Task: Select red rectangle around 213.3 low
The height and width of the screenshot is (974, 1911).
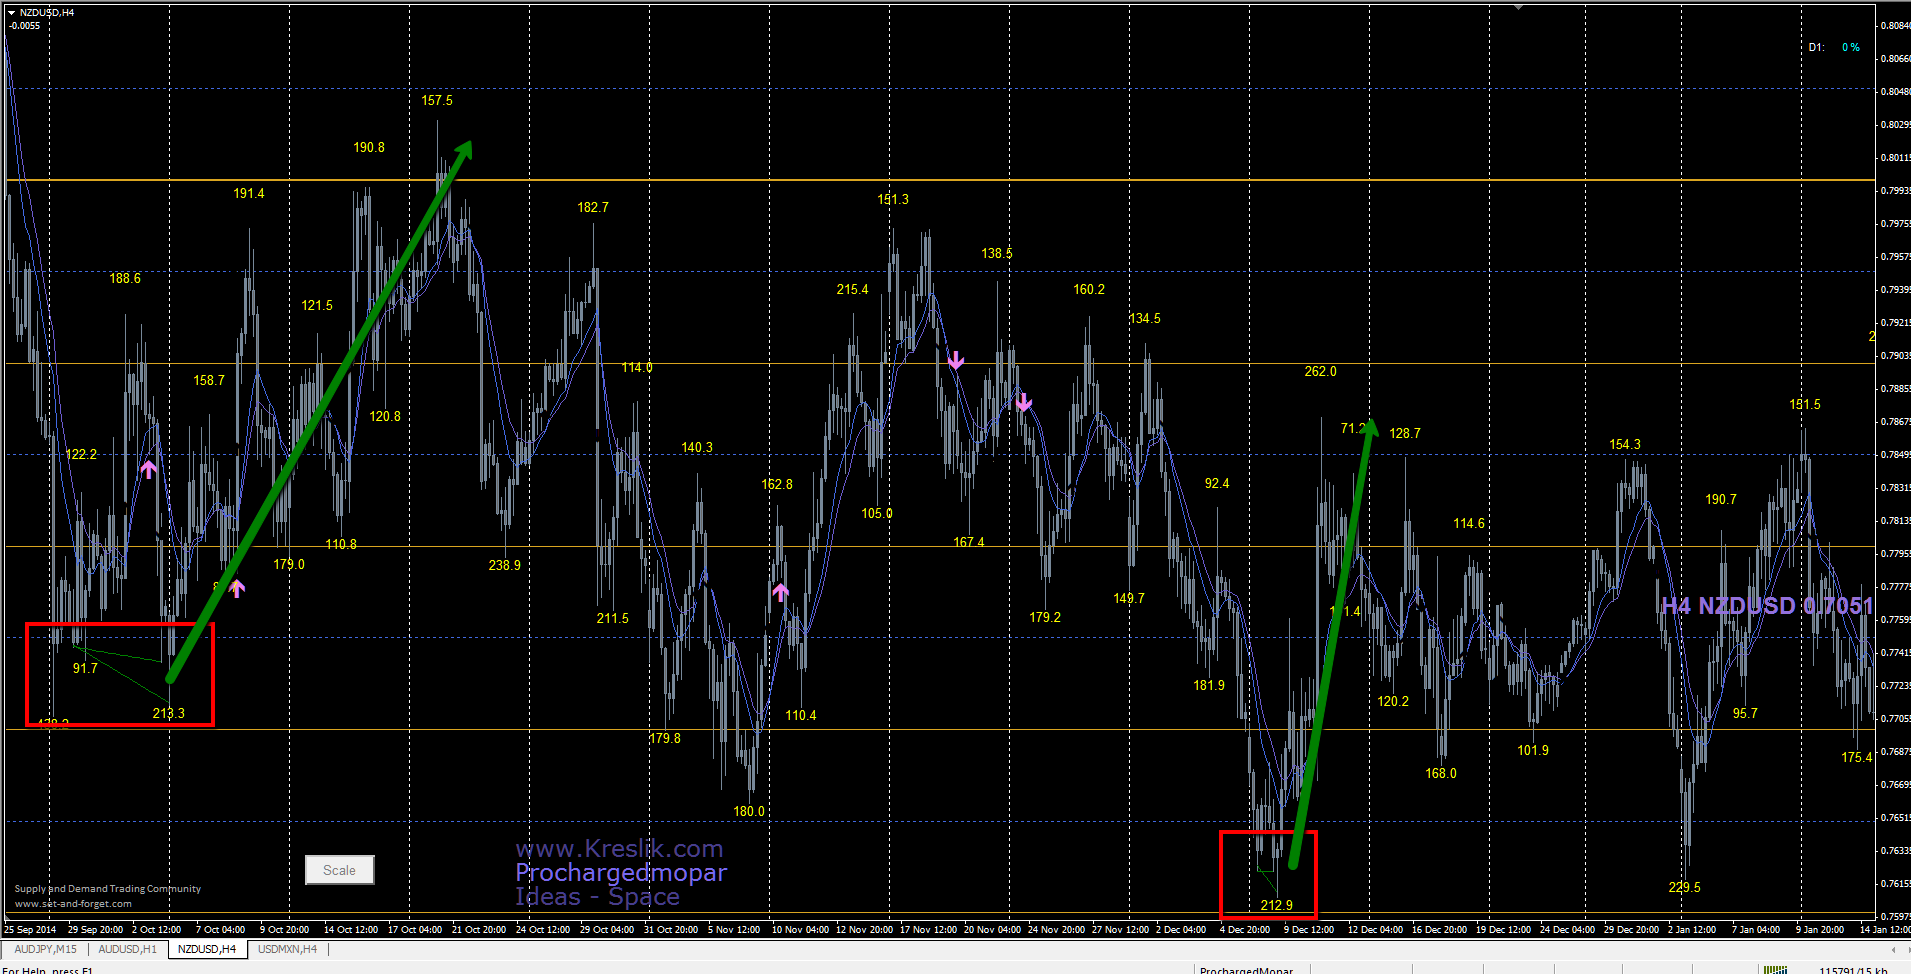Action: pos(120,674)
